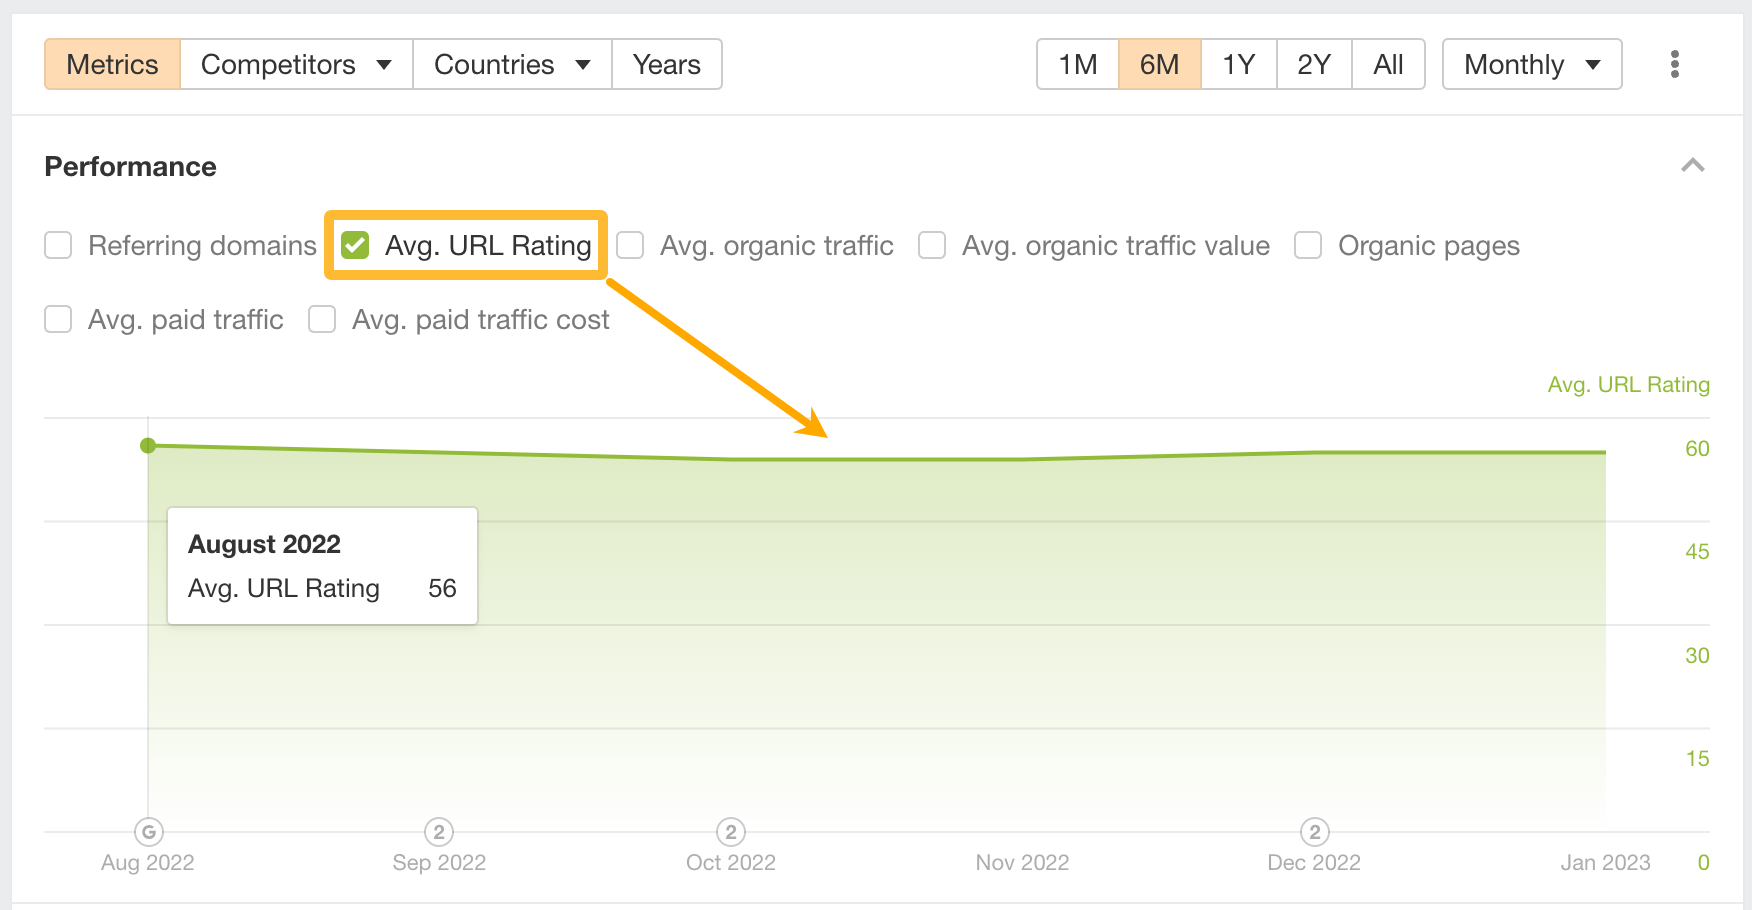The image size is (1752, 910).
Task: Uncheck Avg. URL Rating
Action: tap(354, 245)
